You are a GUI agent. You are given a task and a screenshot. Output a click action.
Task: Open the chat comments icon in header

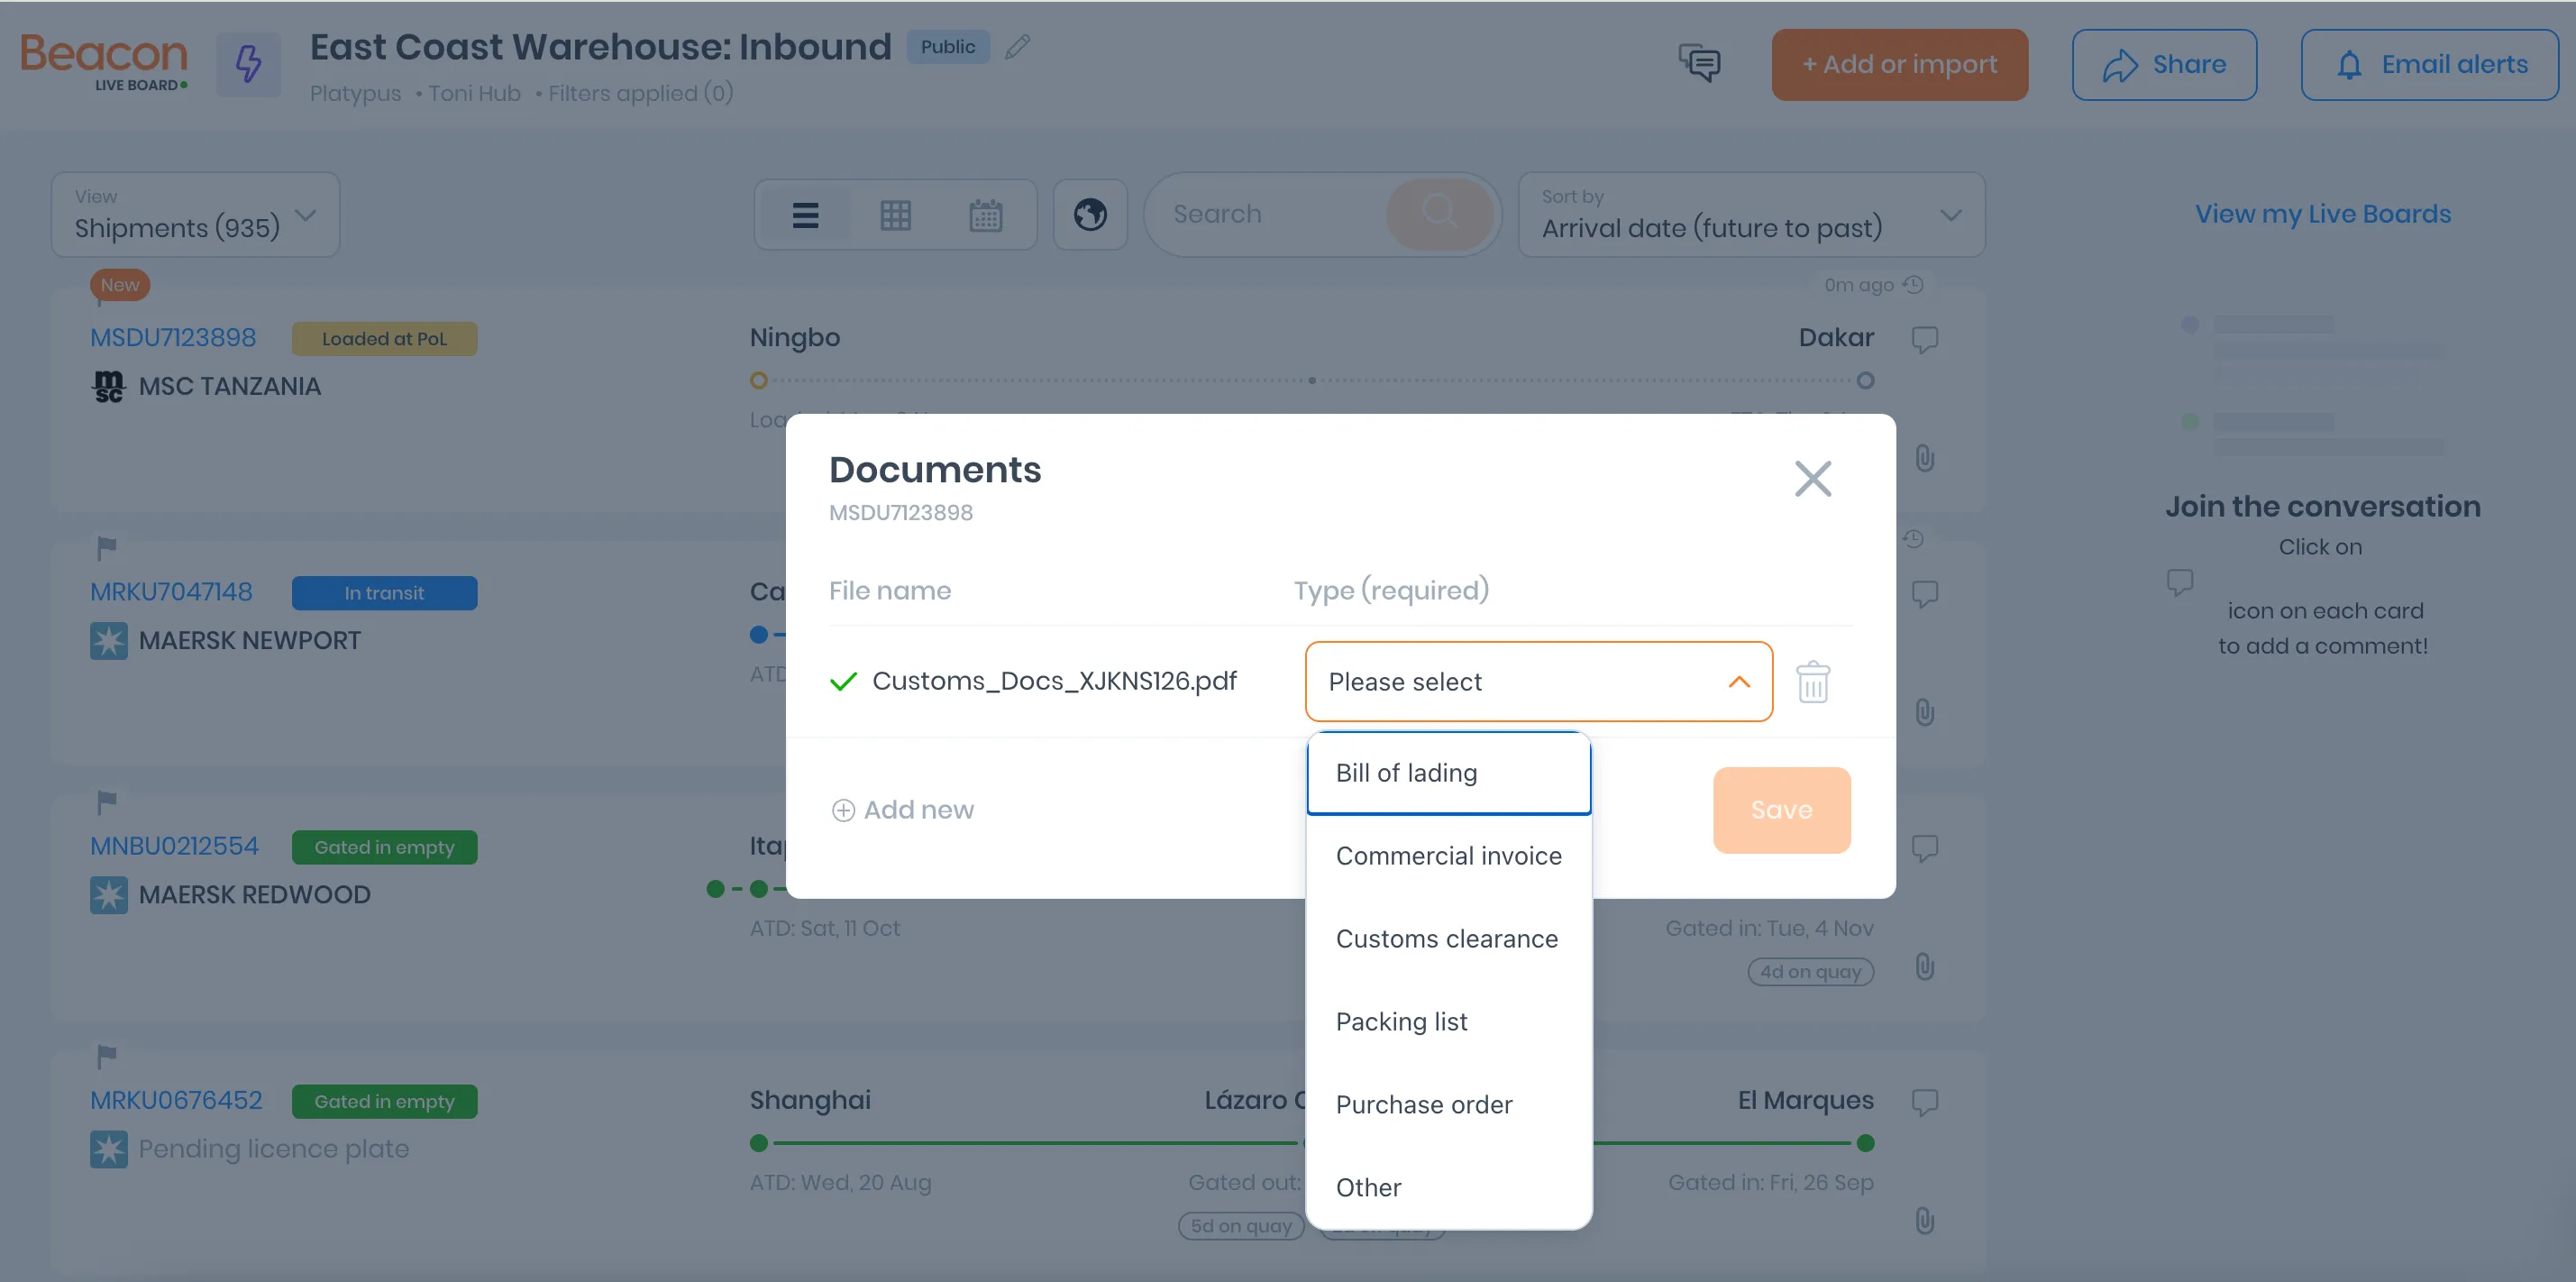pos(1699,64)
